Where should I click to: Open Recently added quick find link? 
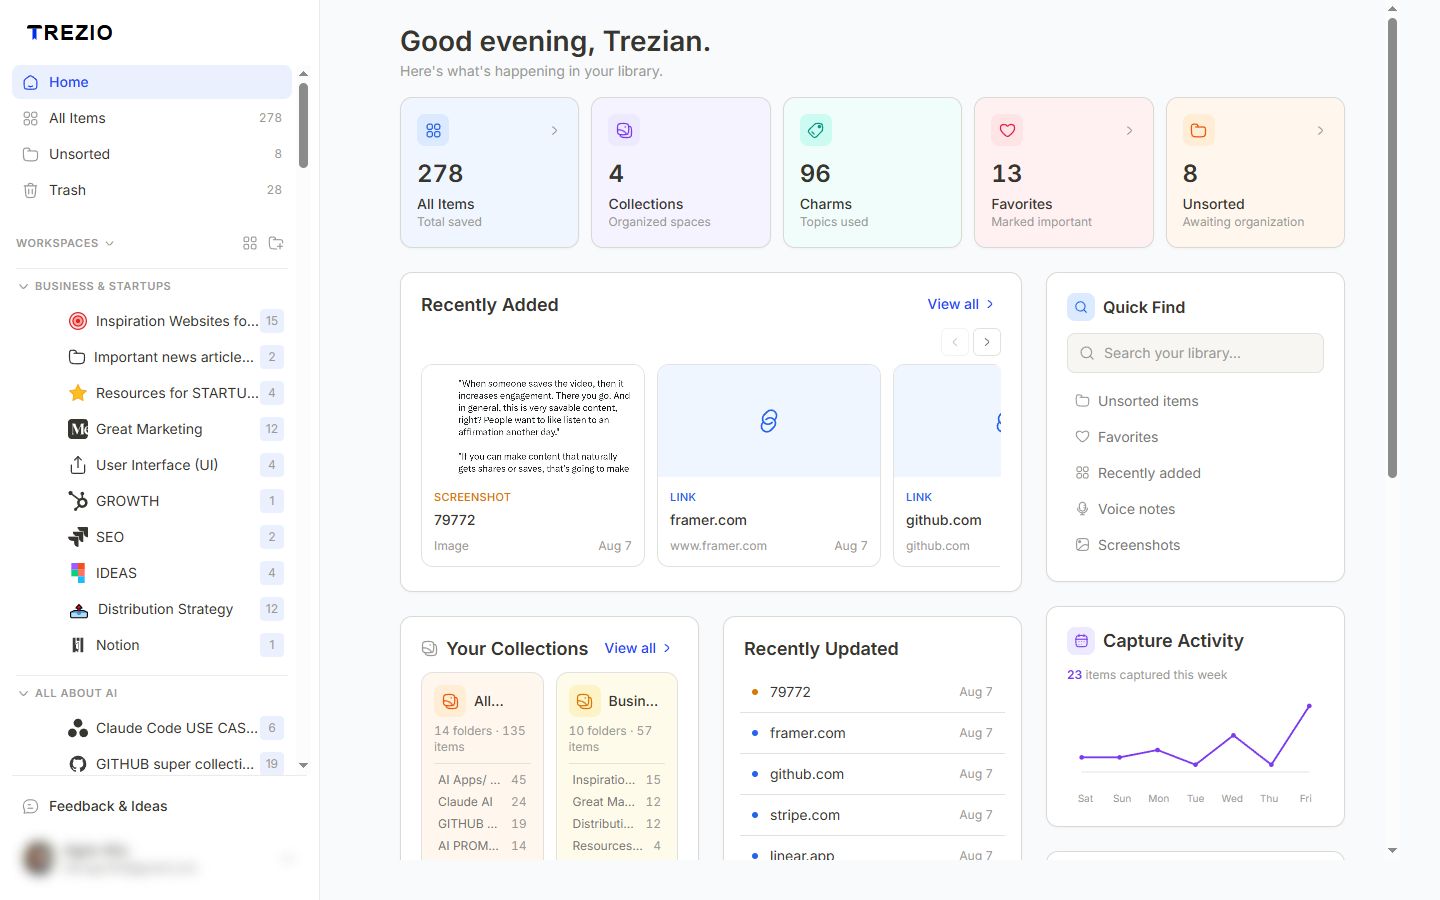click(x=1138, y=473)
